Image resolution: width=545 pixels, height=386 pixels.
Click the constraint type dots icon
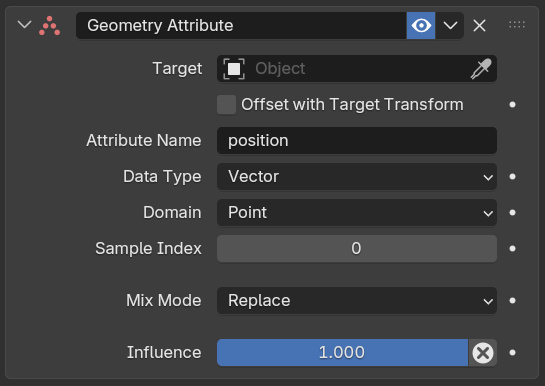pos(49,26)
